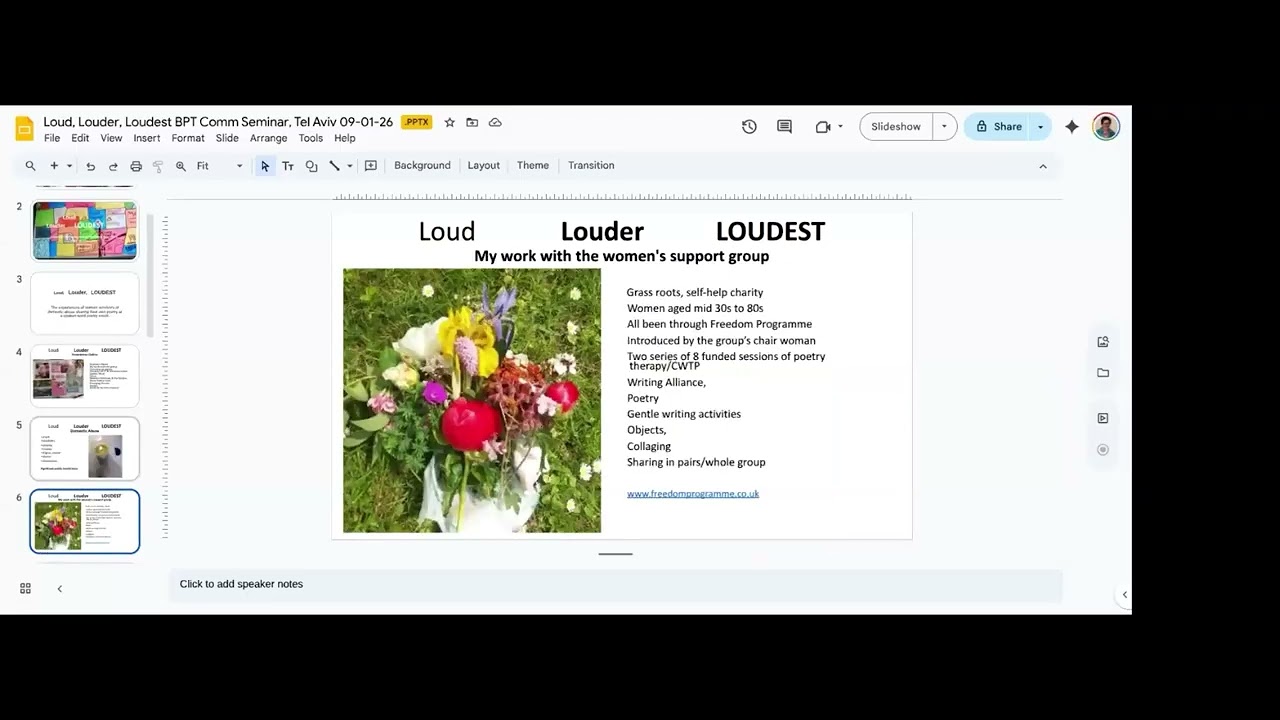Activate the paint format tool
The image size is (1280, 720).
point(158,166)
